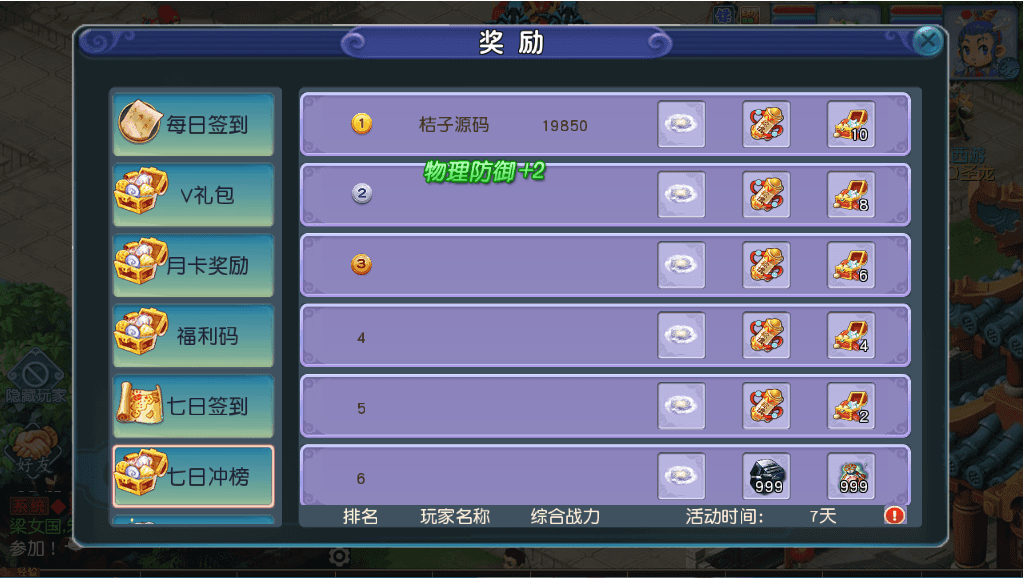Select the 月卡奖励 monthly card tab

pyautogui.click(x=193, y=265)
